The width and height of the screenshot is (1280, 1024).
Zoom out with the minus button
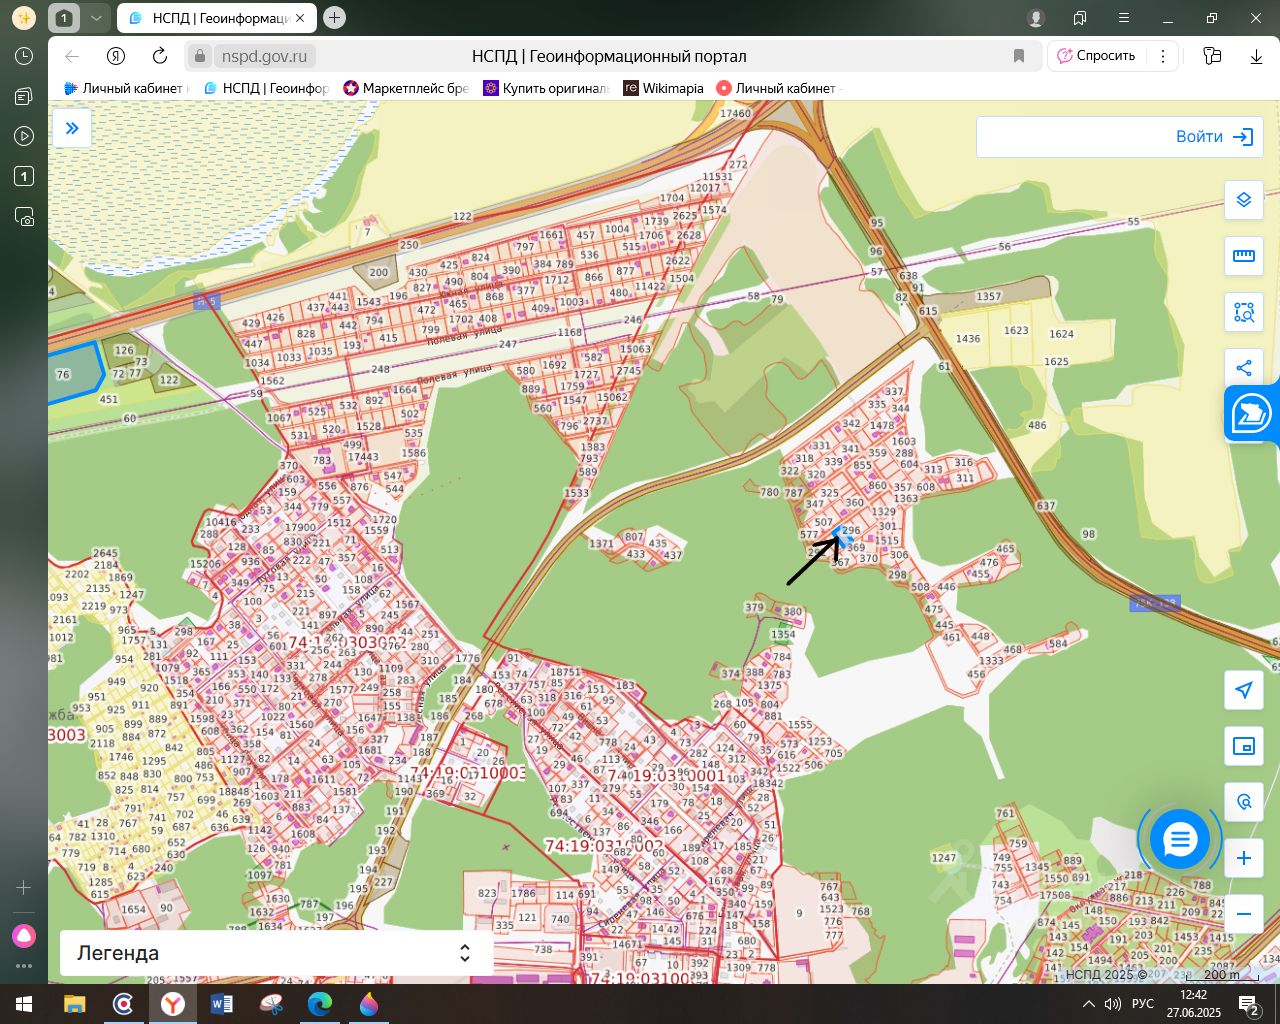pyautogui.click(x=1243, y=914)
